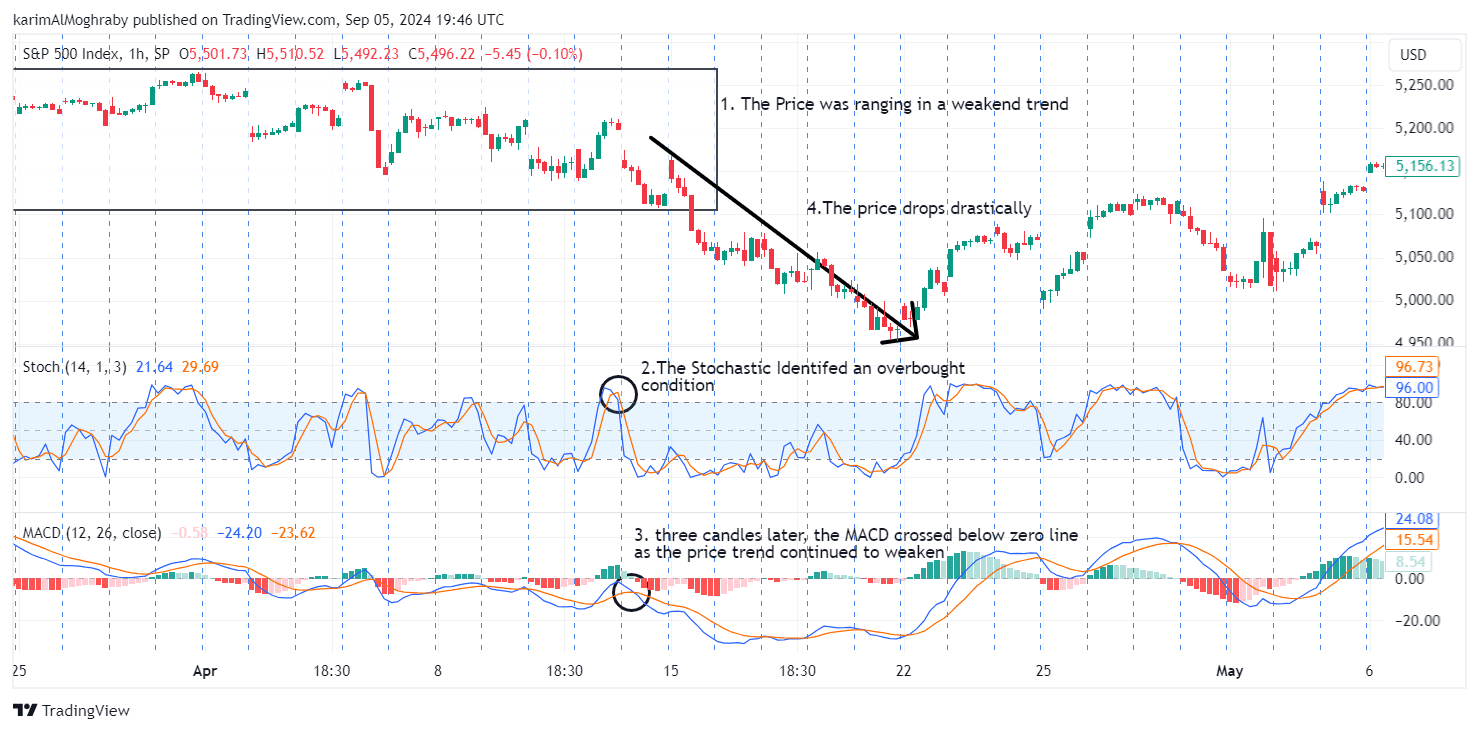Click the orange 15.54 MACD axis tag
The width and height of the screenshot is (1479, 732).
pos(1411,540)
